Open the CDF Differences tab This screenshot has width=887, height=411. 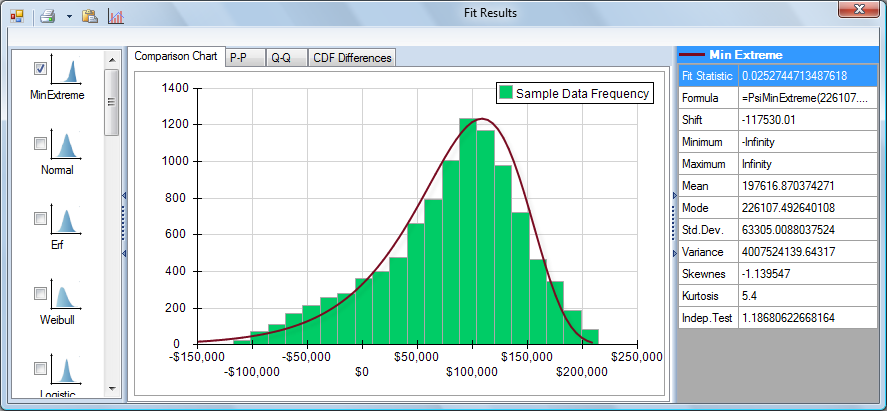tap(352, 57)
